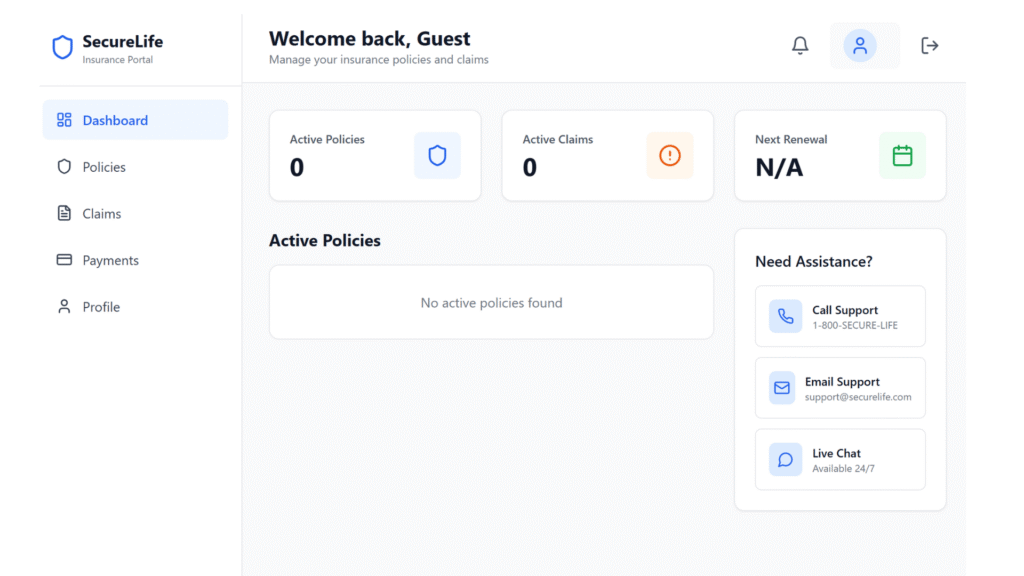
Task: Click the chat bubble icon for Live Chat
Action: coord(785,459)
